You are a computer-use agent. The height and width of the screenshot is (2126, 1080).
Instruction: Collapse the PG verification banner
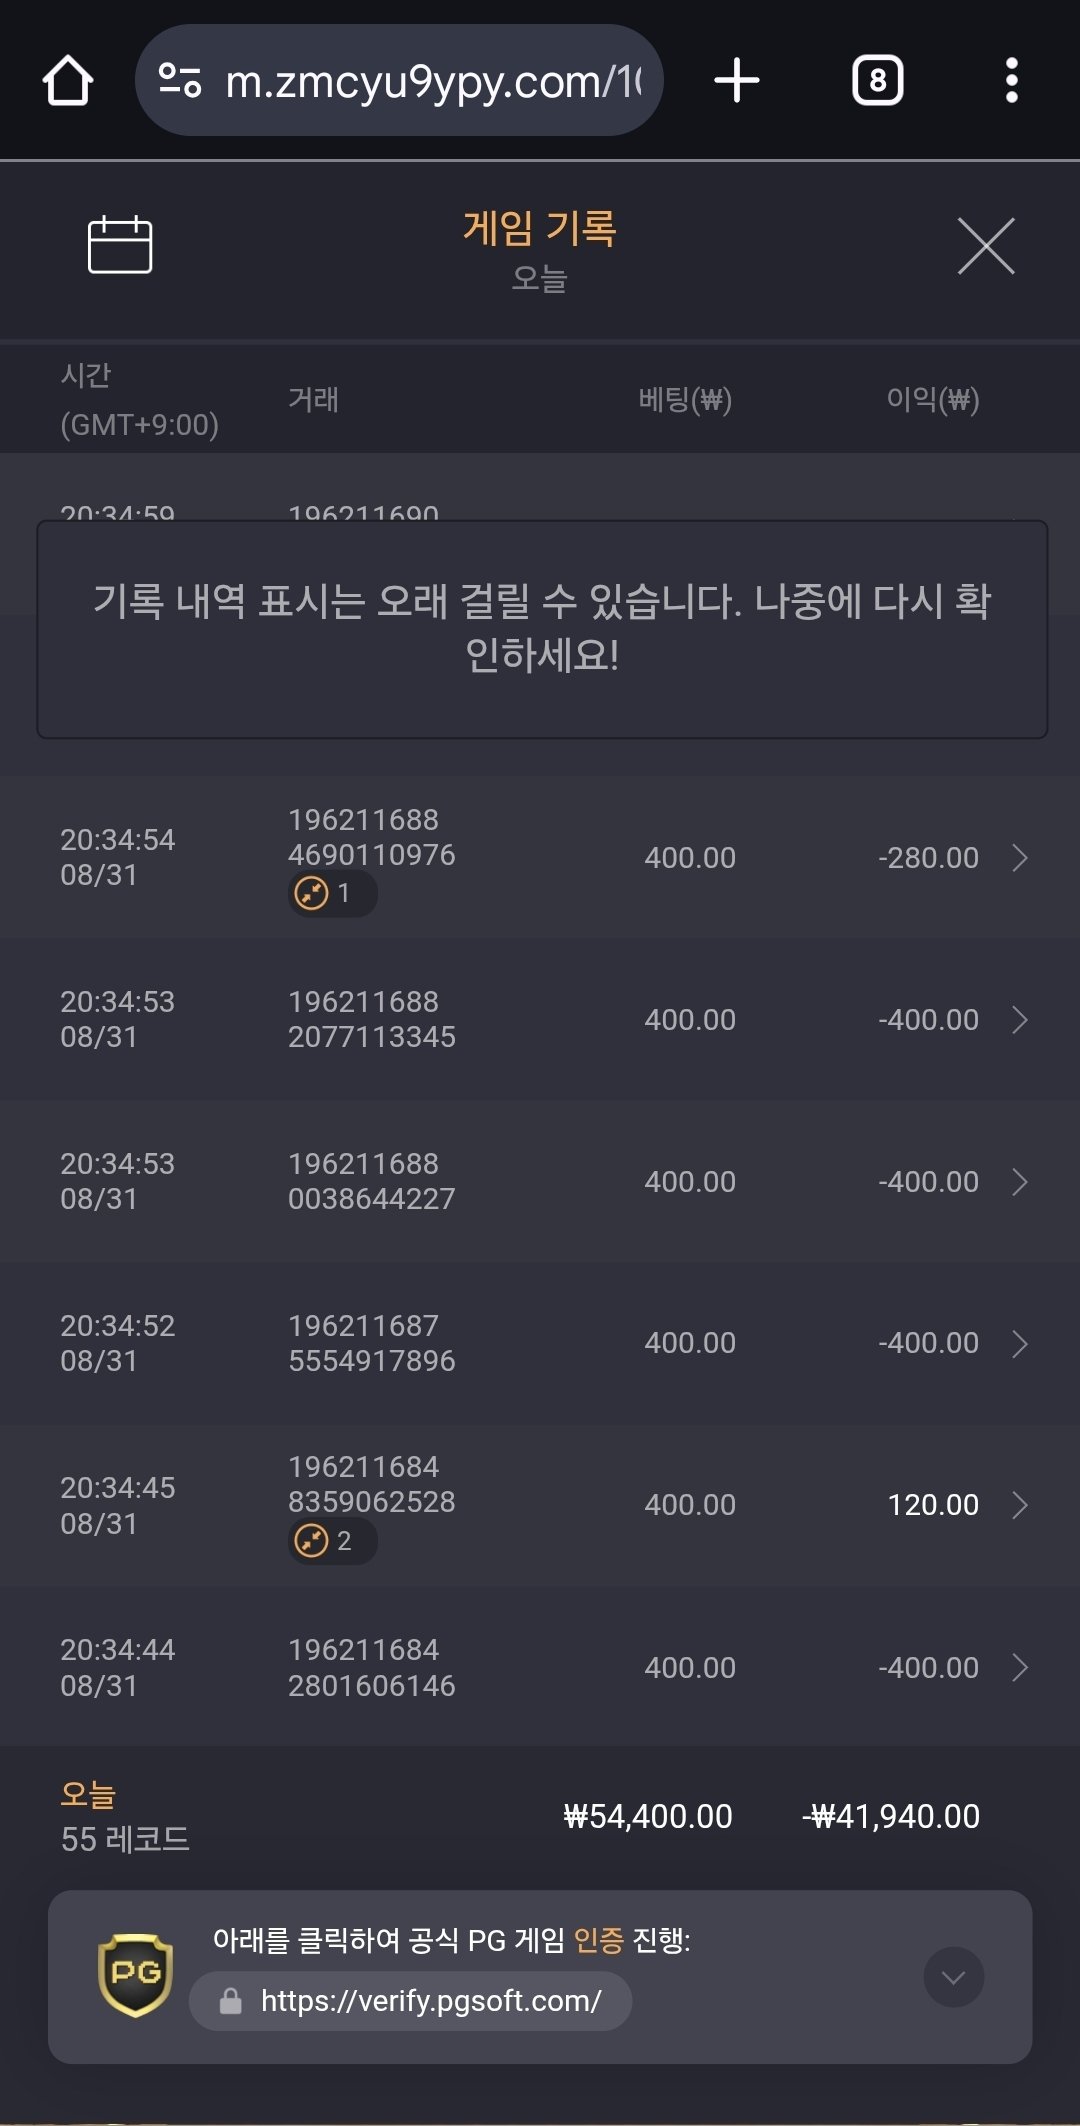pos(953,1977)
